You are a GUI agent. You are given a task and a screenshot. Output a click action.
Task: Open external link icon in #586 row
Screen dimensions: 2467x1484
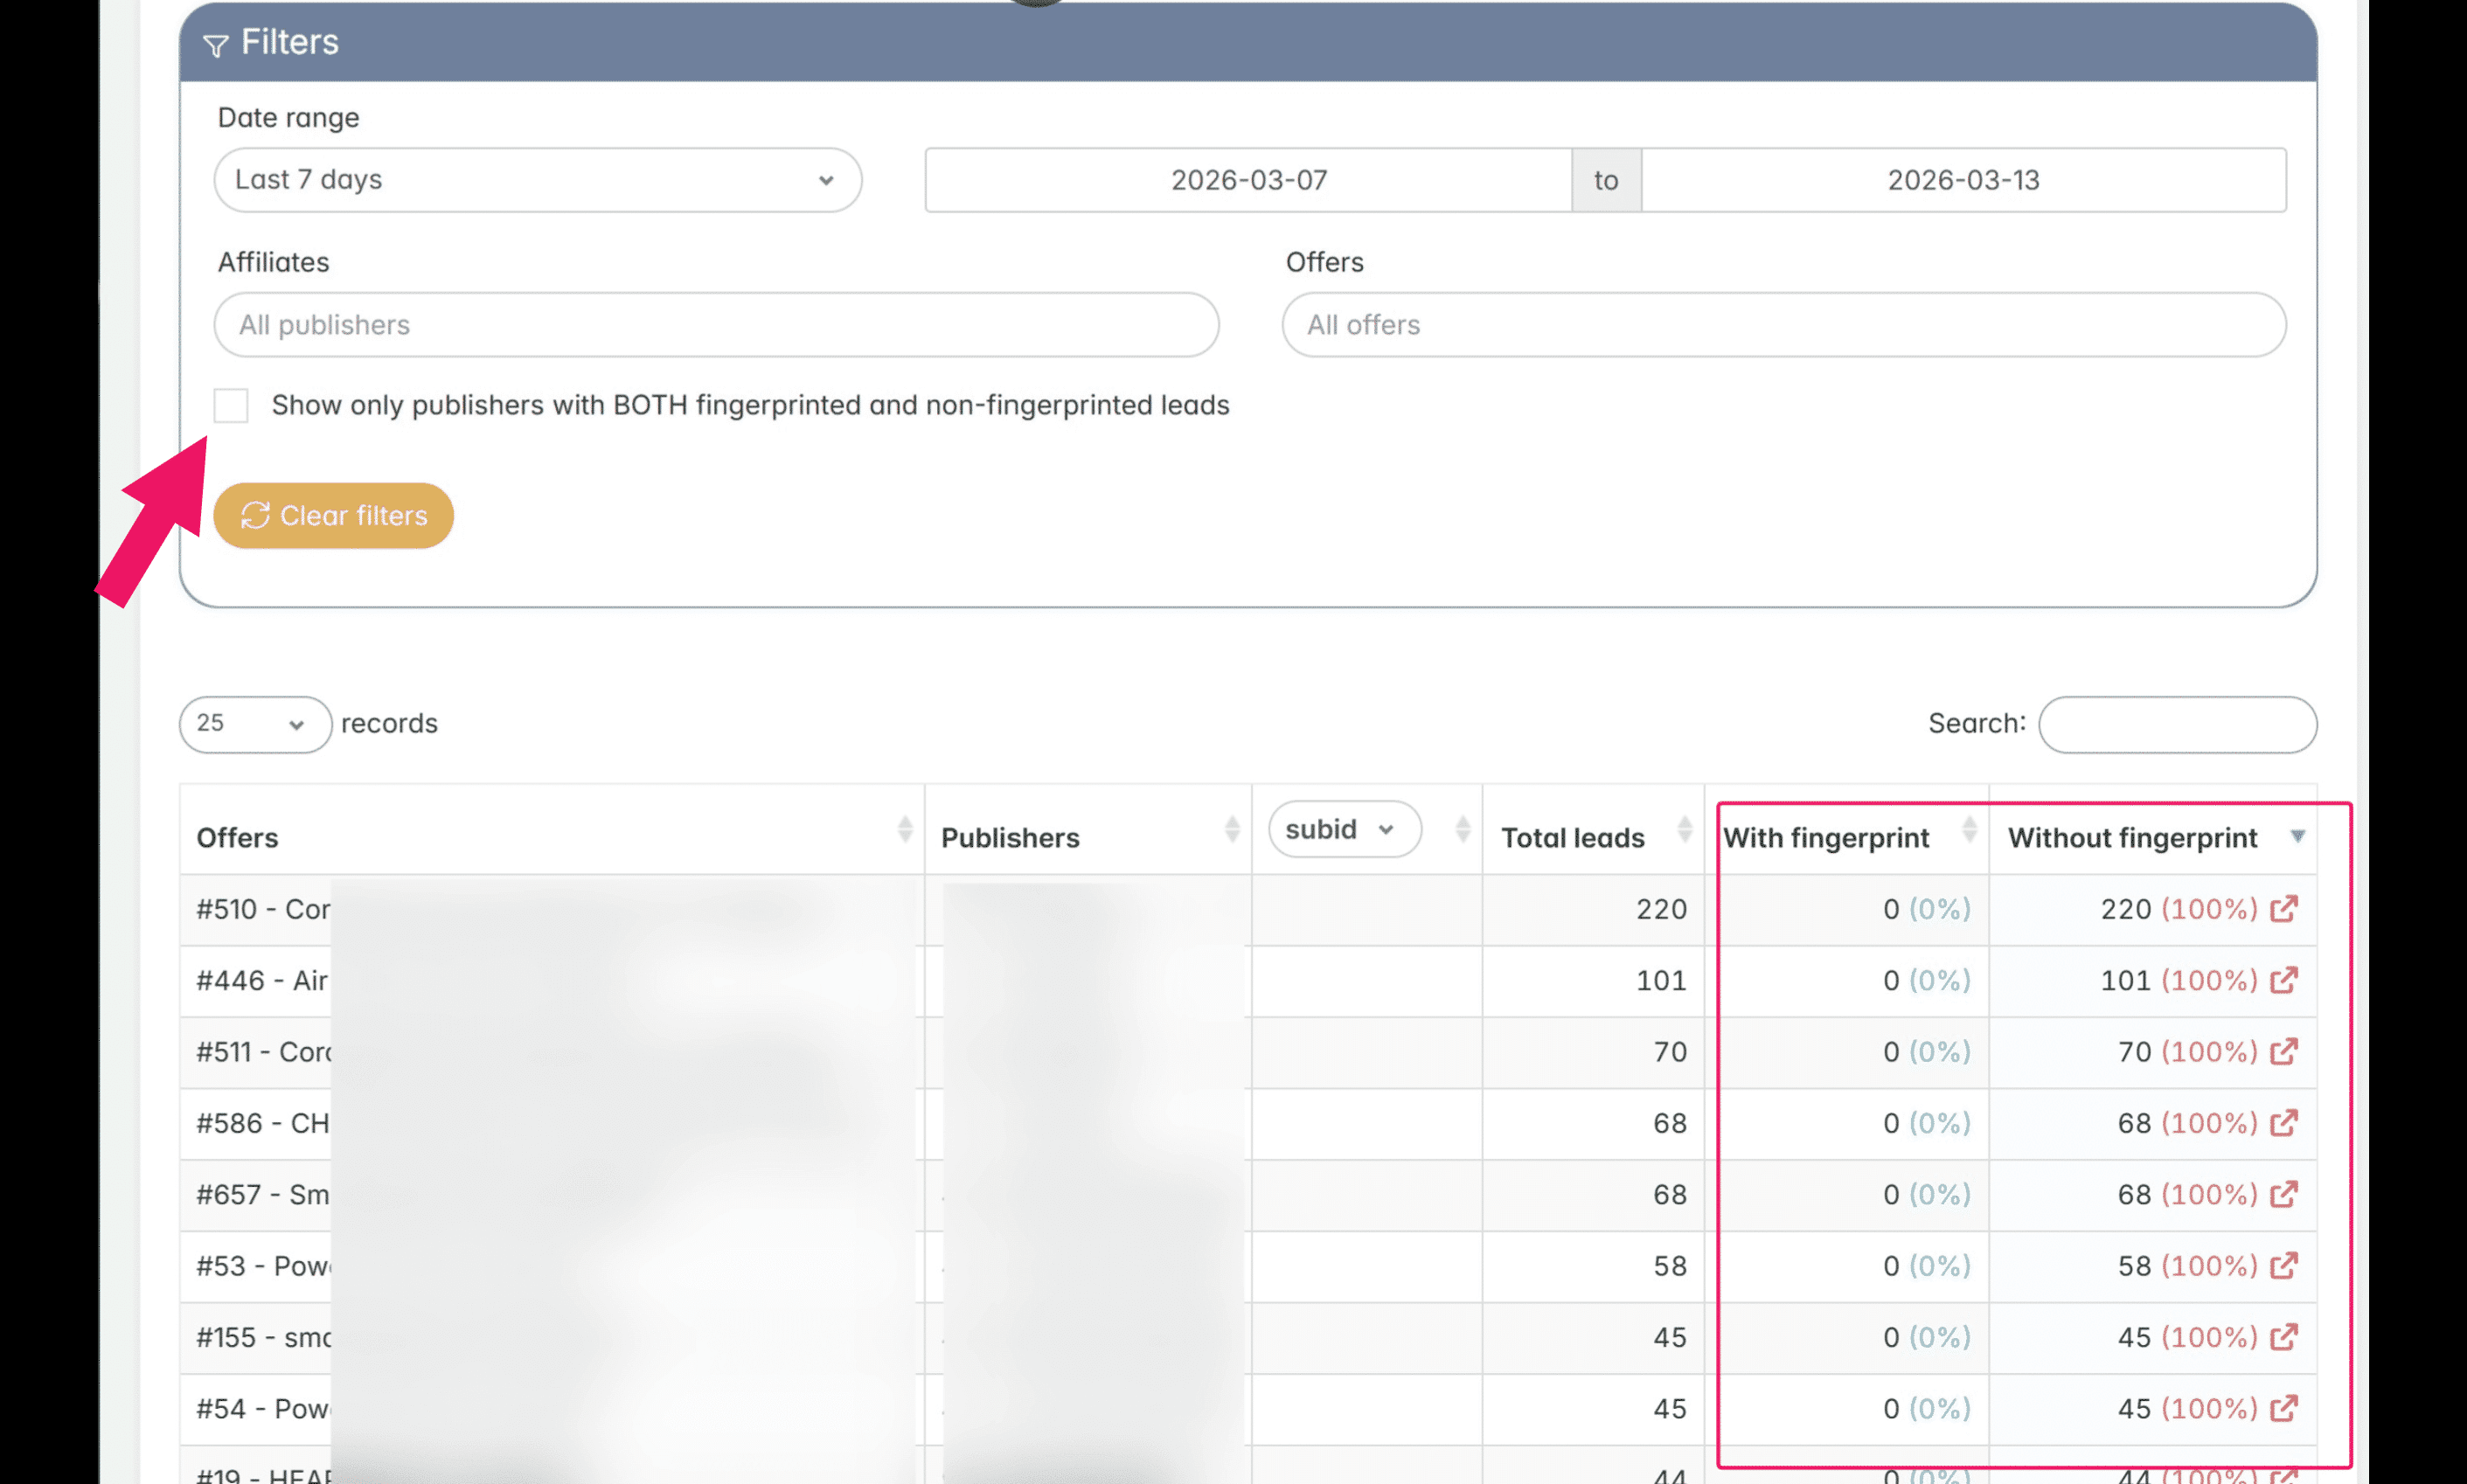coord(2284,1123)
